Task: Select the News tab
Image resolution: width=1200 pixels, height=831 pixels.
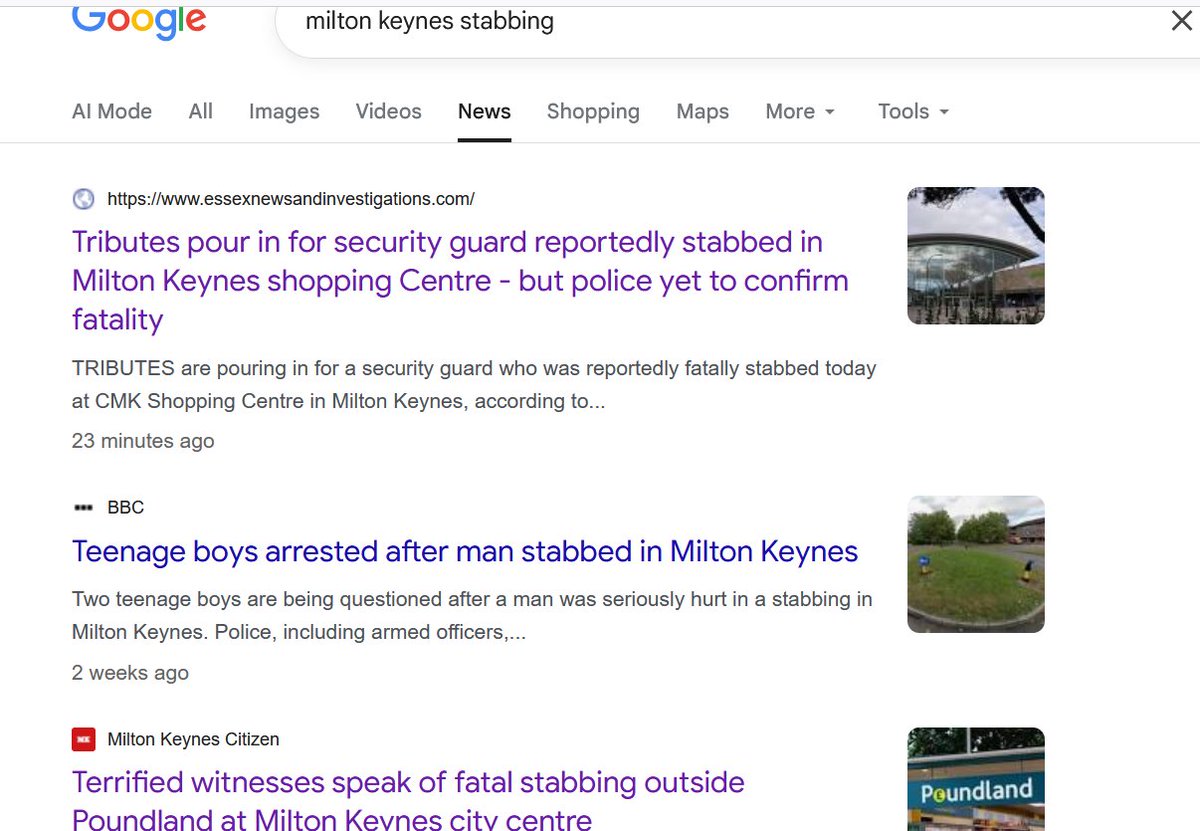Action: coord(484,111)
